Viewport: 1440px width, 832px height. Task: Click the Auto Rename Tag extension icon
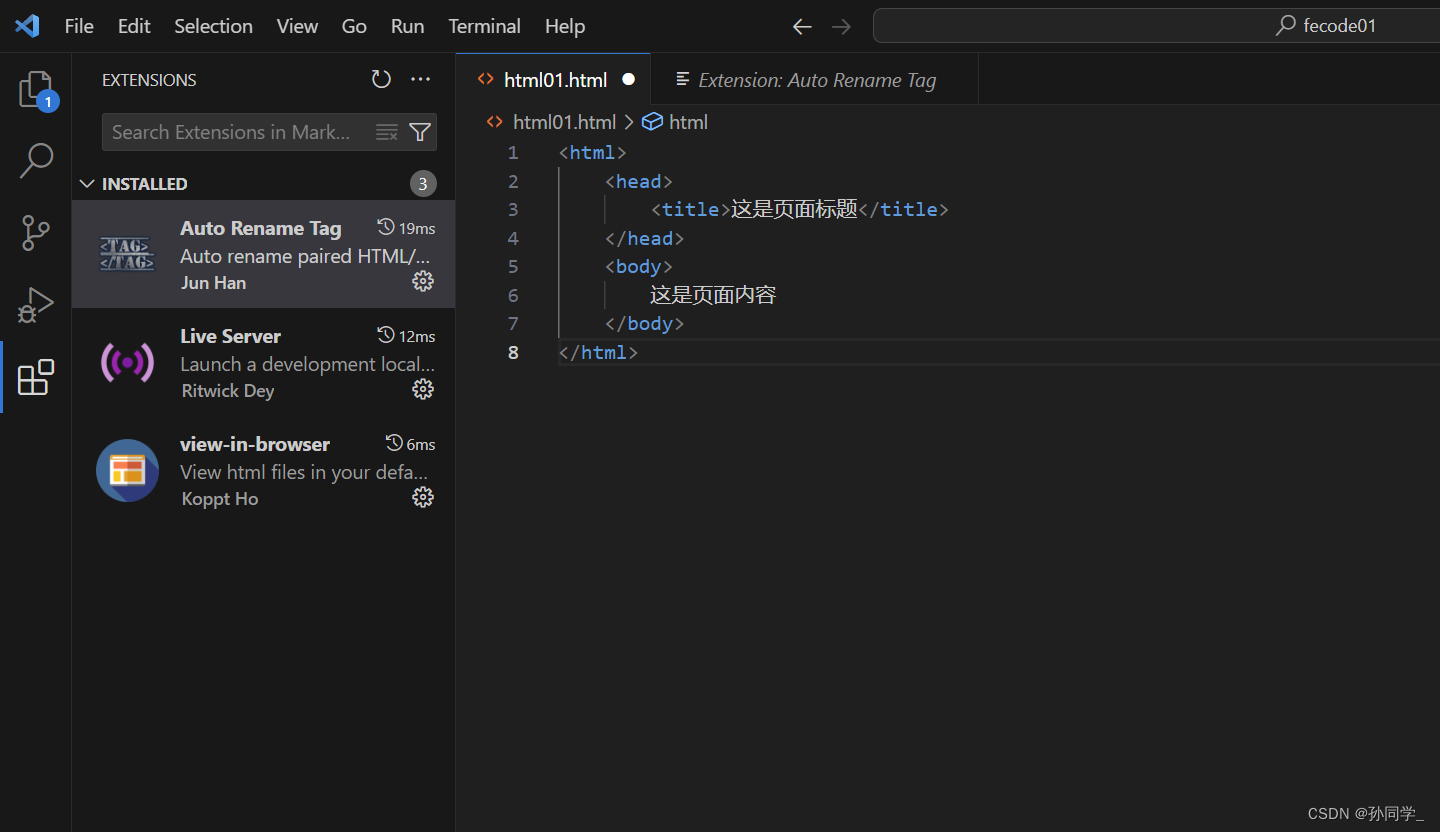127,254
